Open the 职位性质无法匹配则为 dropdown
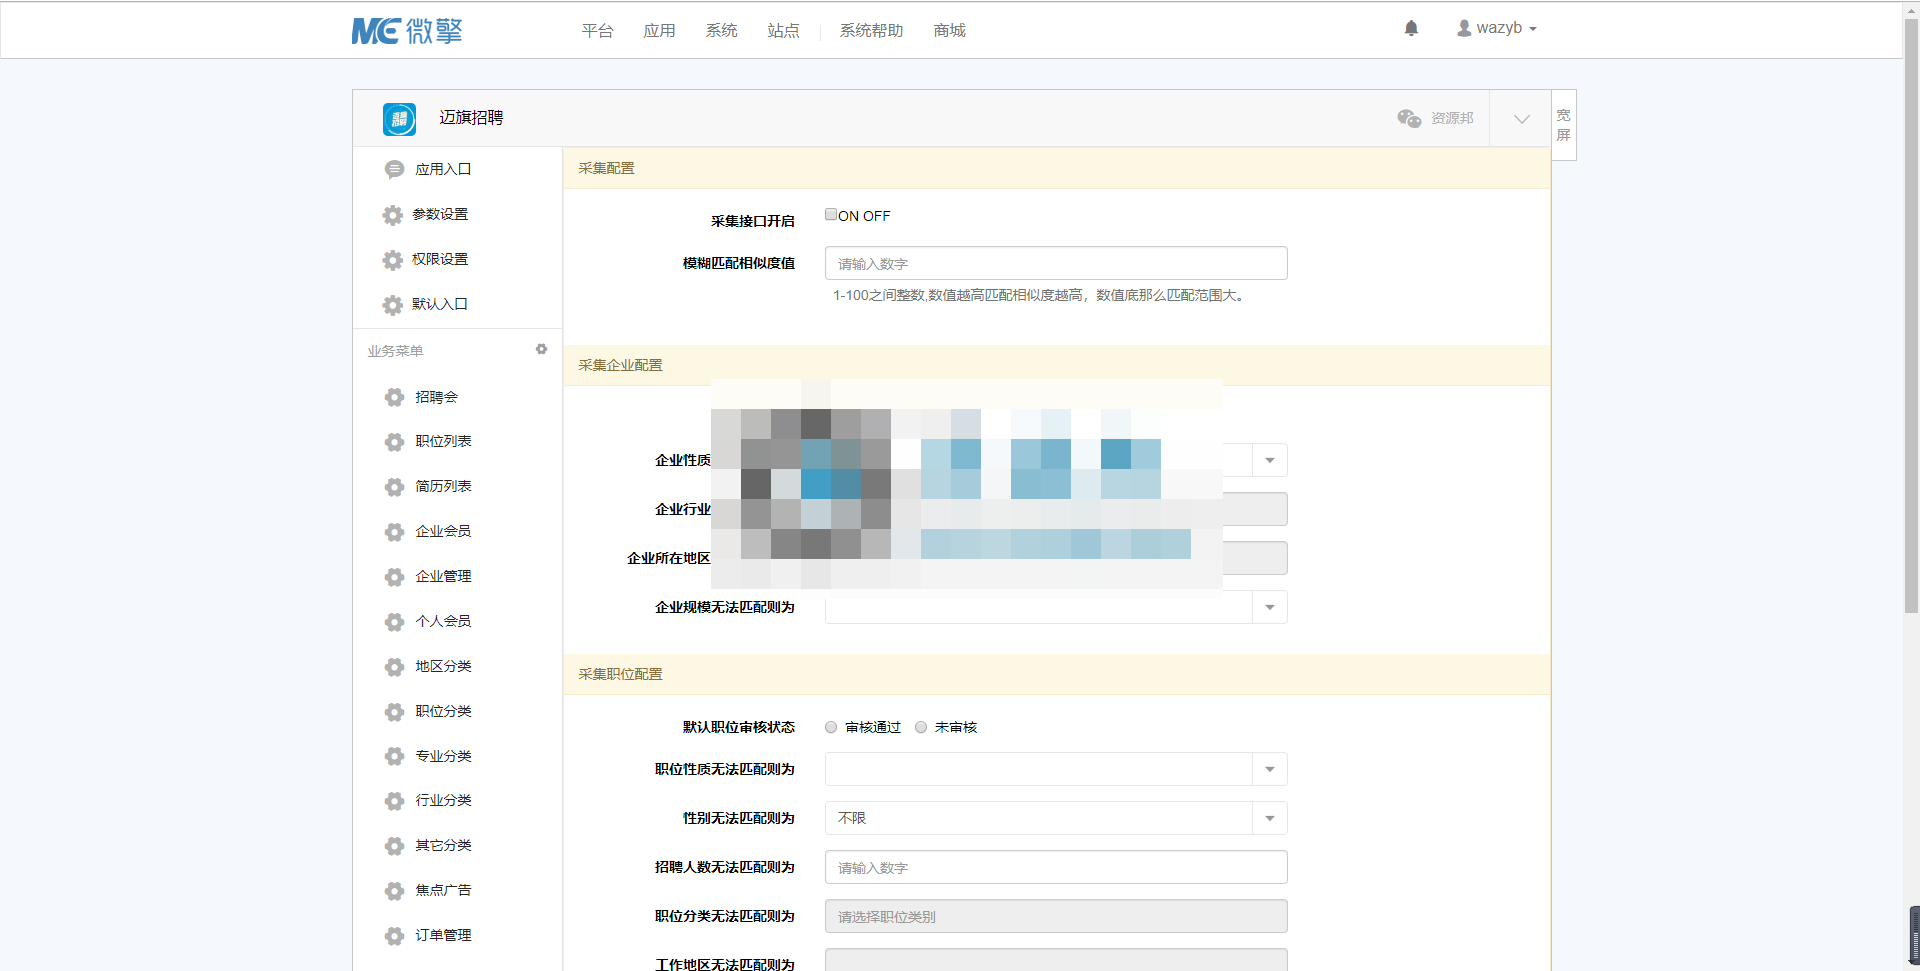Viewport: 1920px width, 971px height. click(x=1056, y=769)
